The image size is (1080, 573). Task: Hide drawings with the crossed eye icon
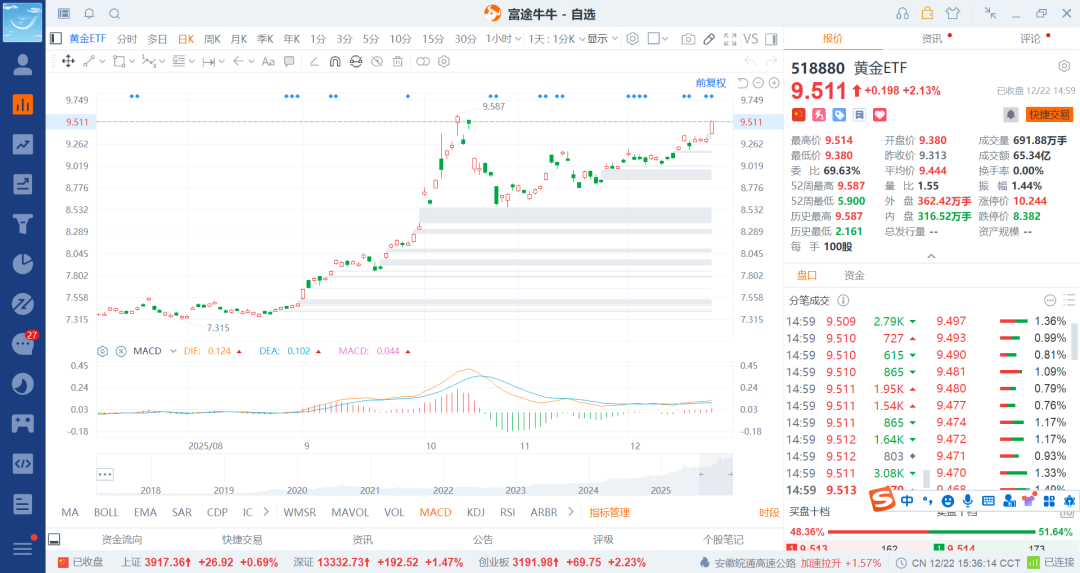377,61
